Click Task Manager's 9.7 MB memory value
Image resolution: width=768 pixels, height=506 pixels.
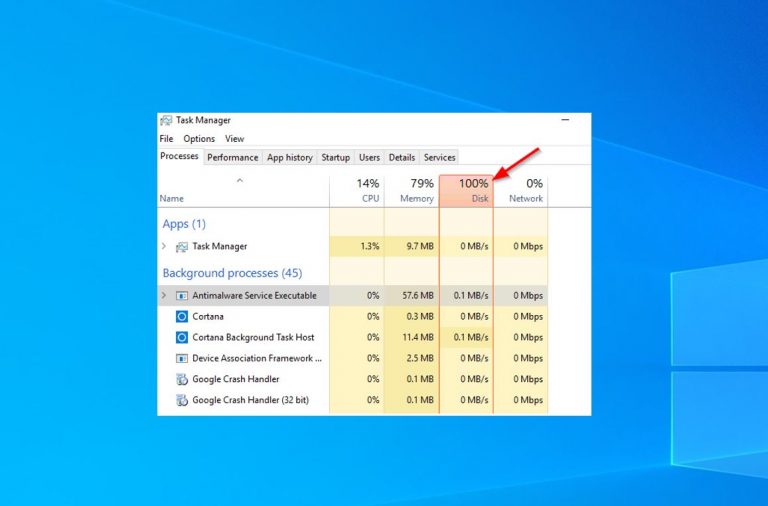click(420, 246)
